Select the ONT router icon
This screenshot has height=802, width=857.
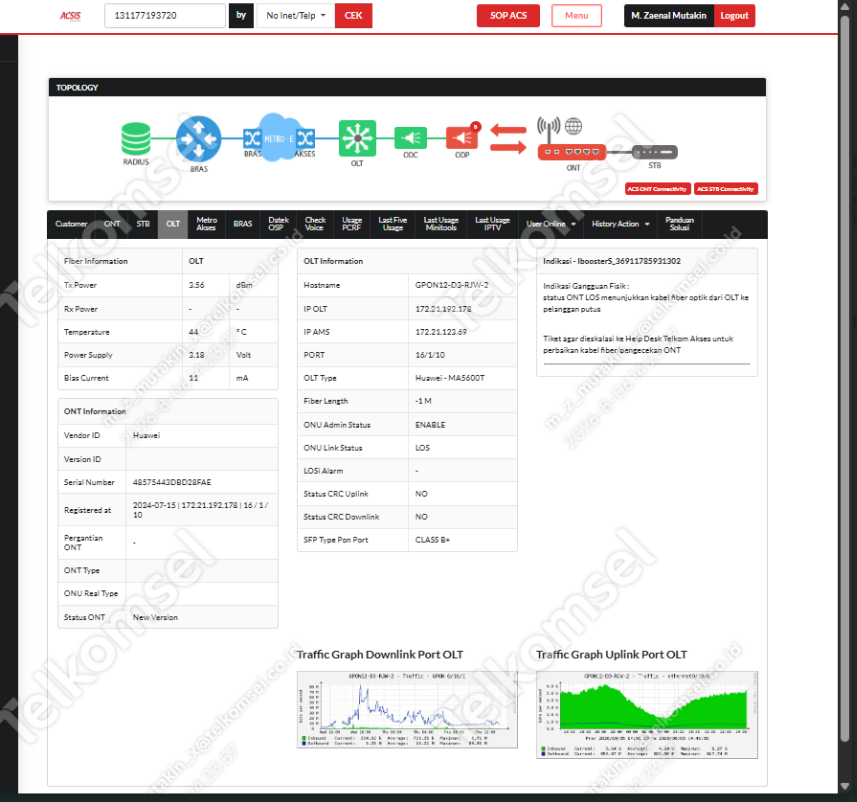tap(572, 152)
